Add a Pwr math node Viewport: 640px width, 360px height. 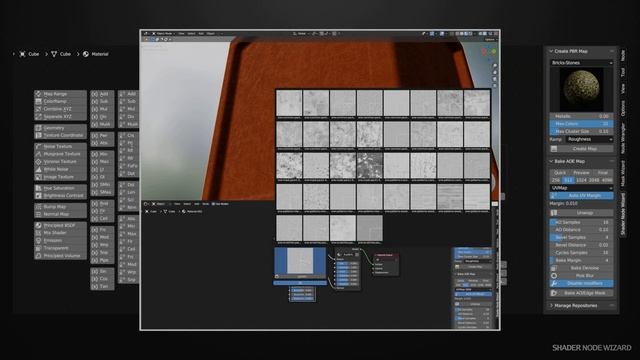[x=102, y=135]
